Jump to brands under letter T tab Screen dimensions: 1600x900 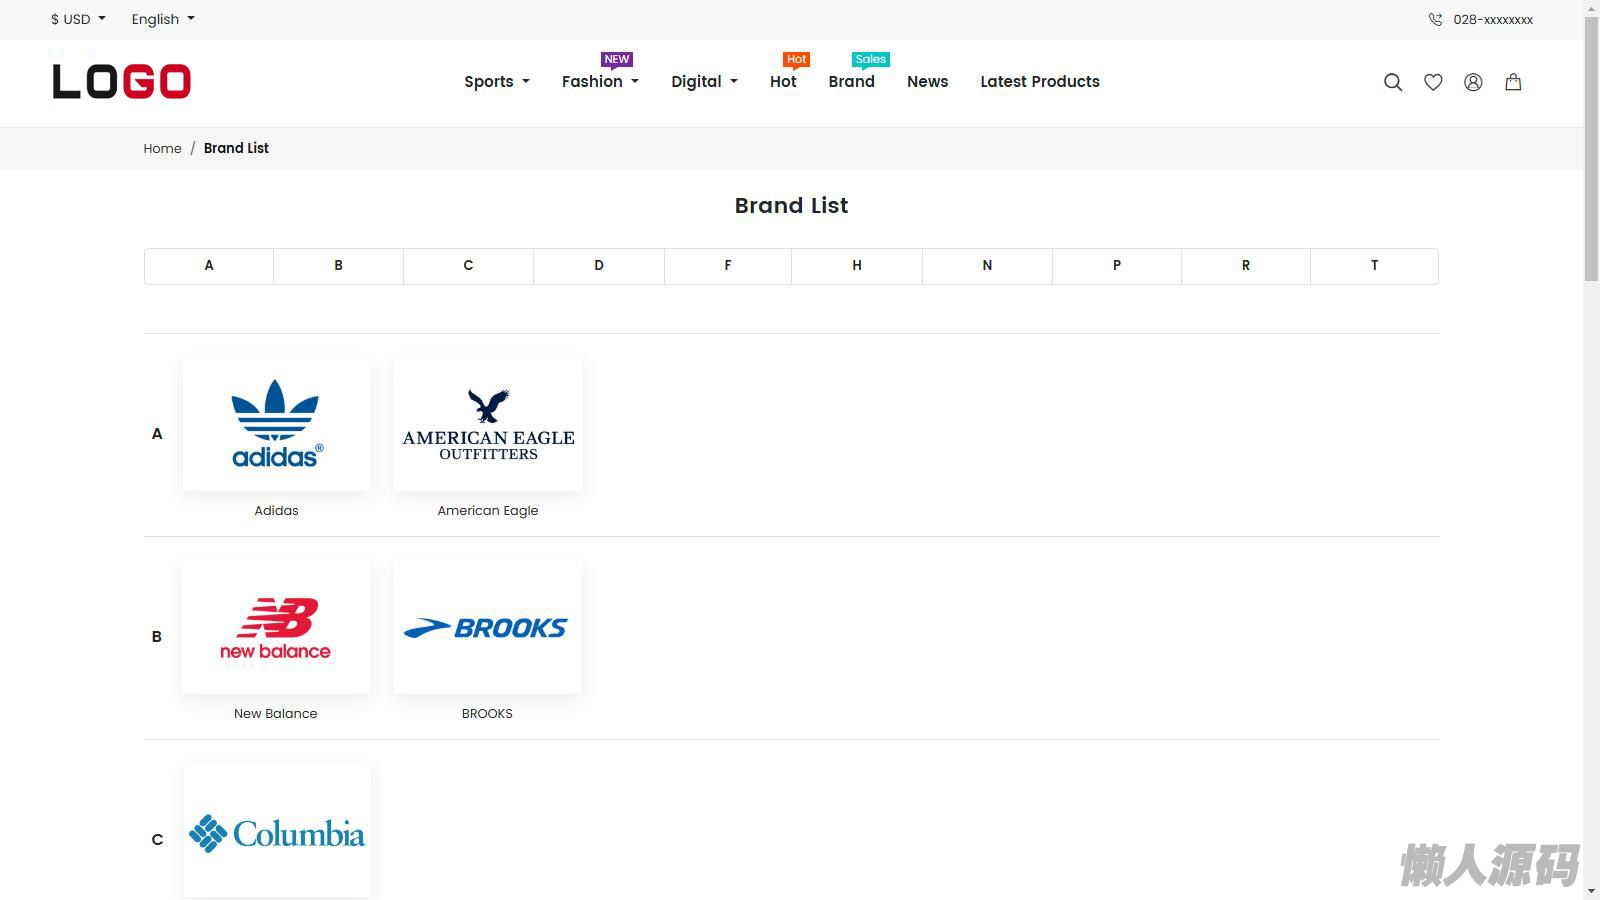point(1375,266)
